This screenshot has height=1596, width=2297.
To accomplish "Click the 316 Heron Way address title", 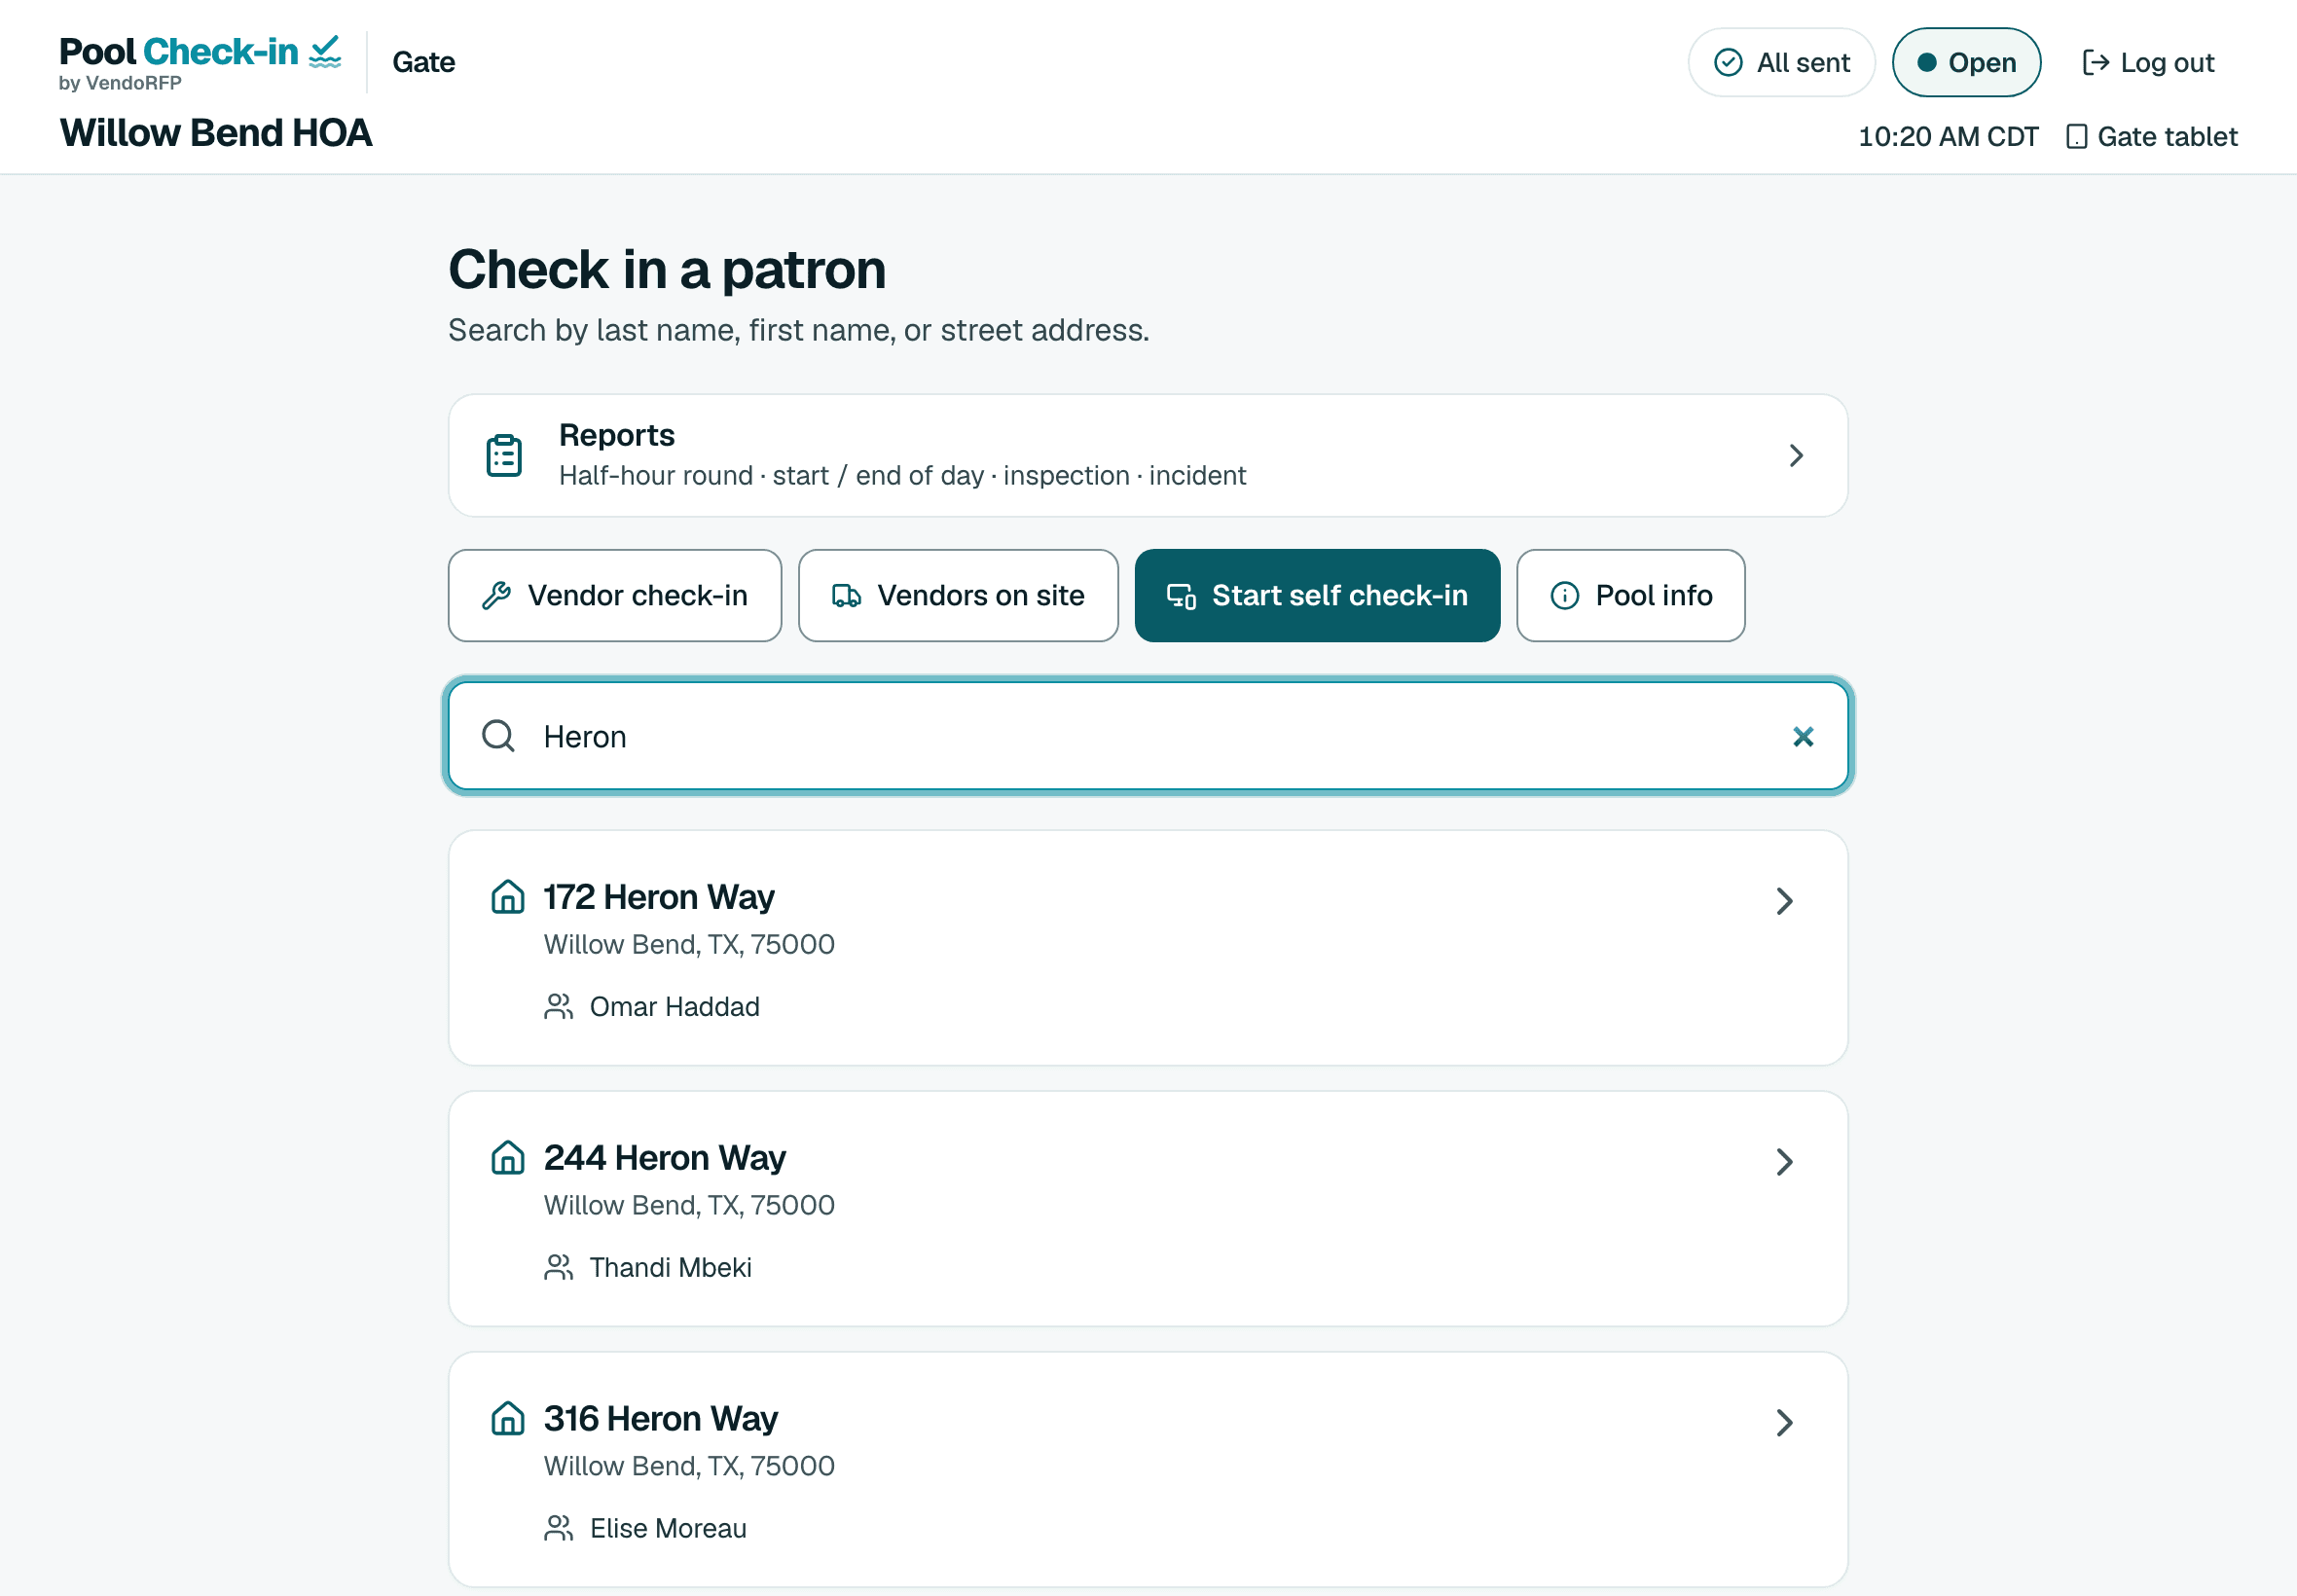I will pos(661,1419).
